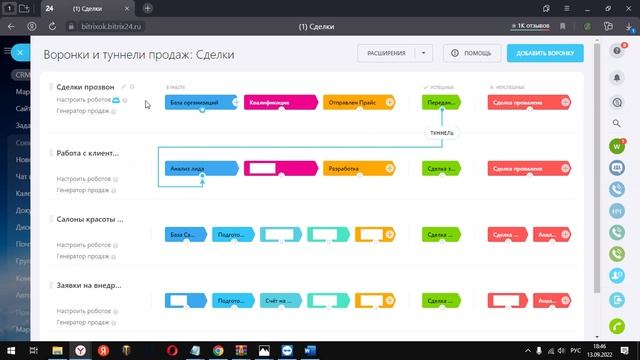Click the Туннель label on connector
The image size is (640, 360).
coord(442,133)
